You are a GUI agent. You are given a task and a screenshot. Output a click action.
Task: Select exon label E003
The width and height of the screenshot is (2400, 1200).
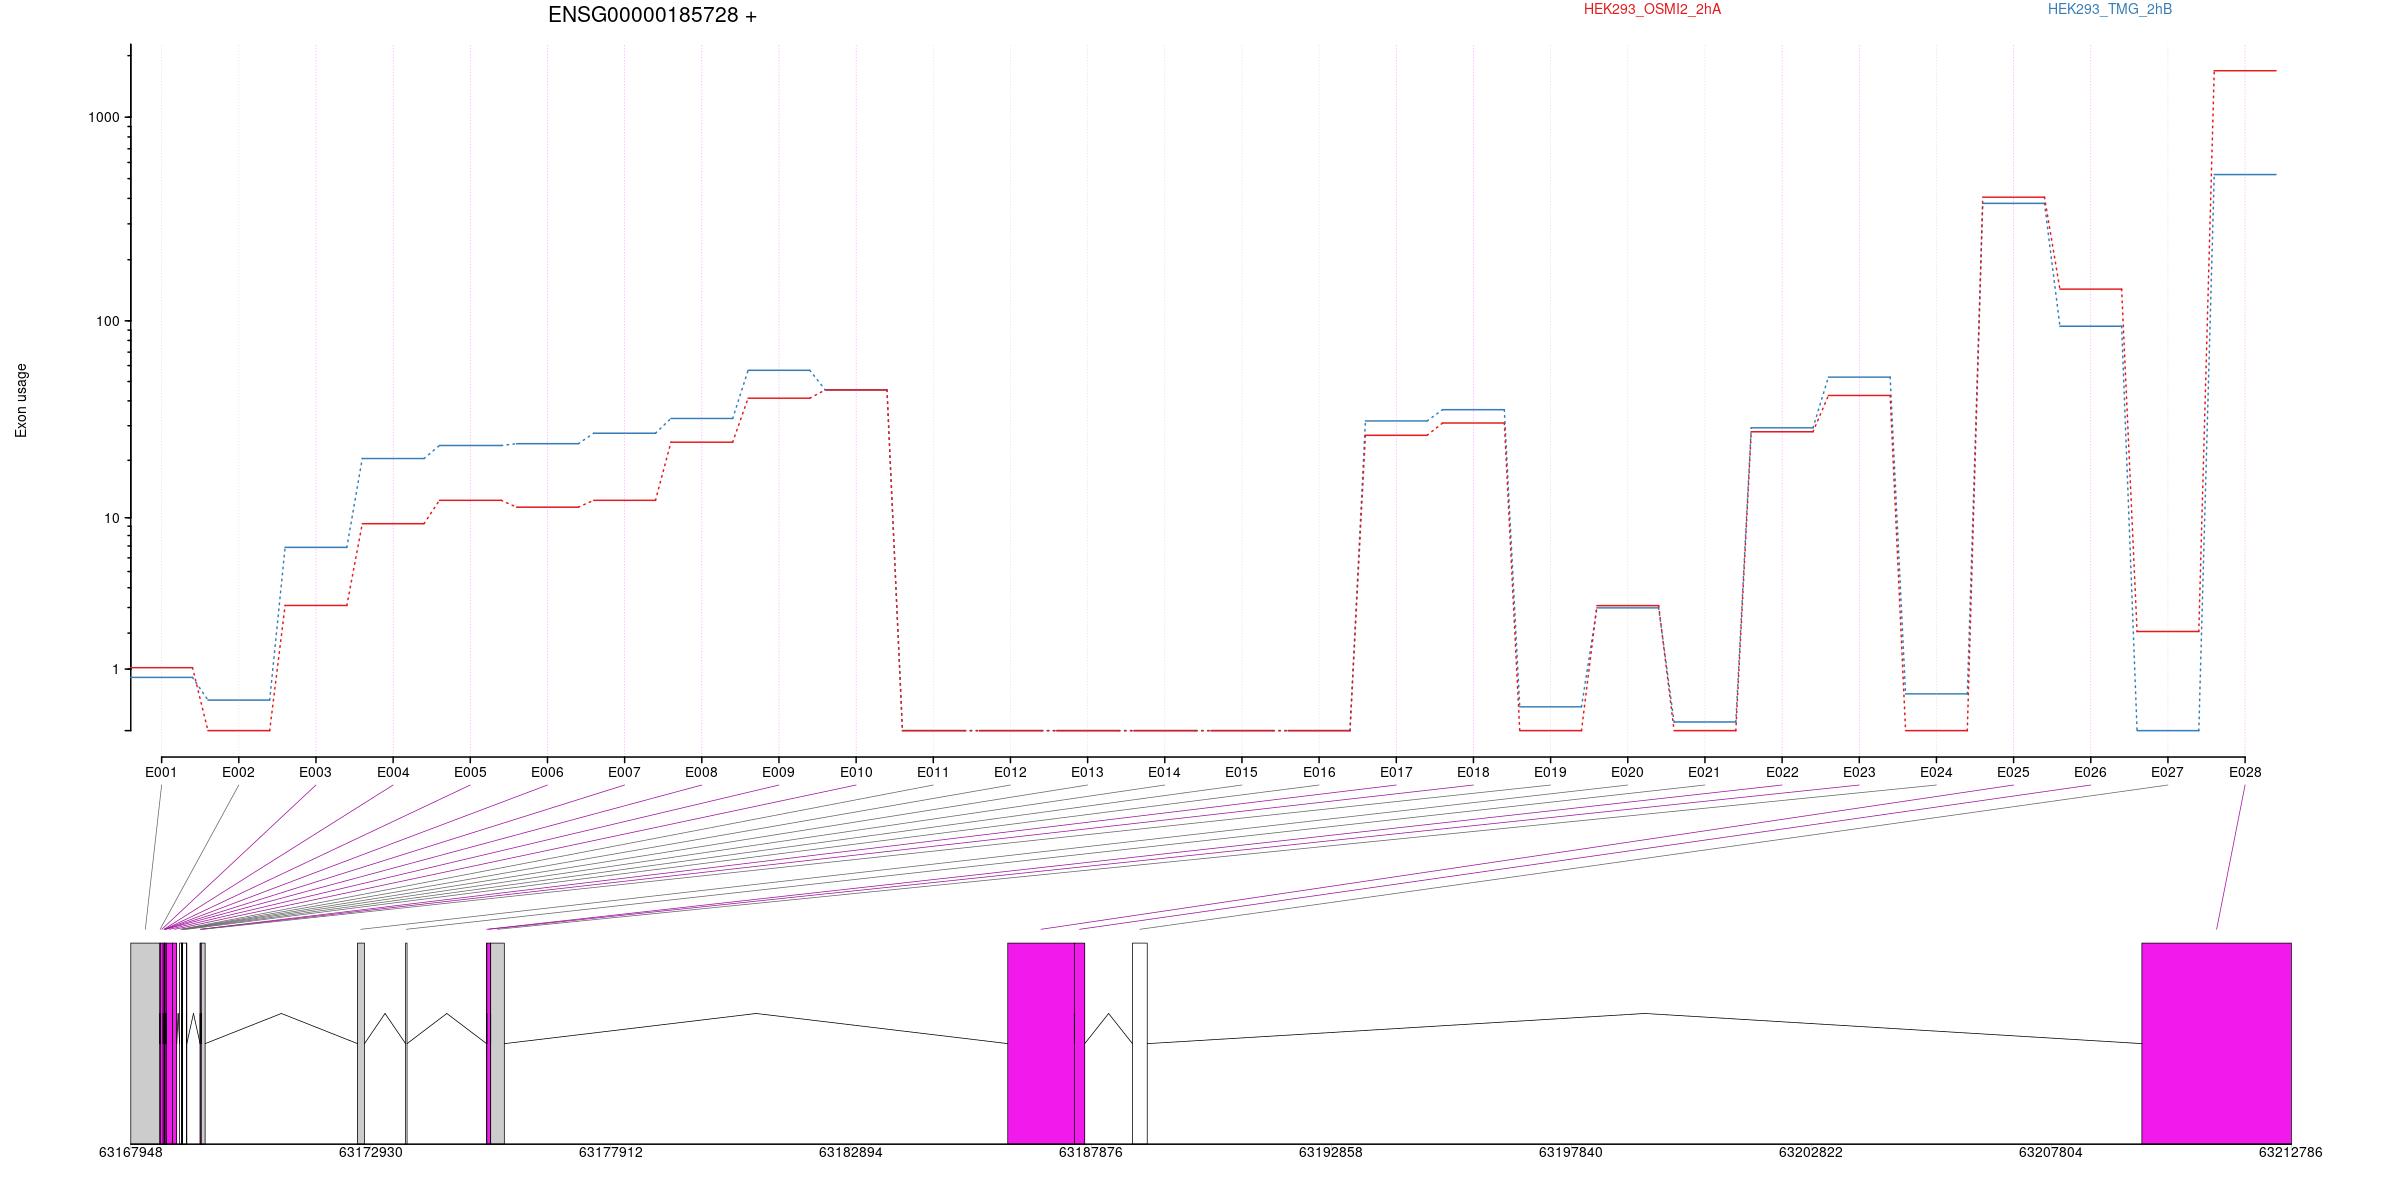(315, 772)
